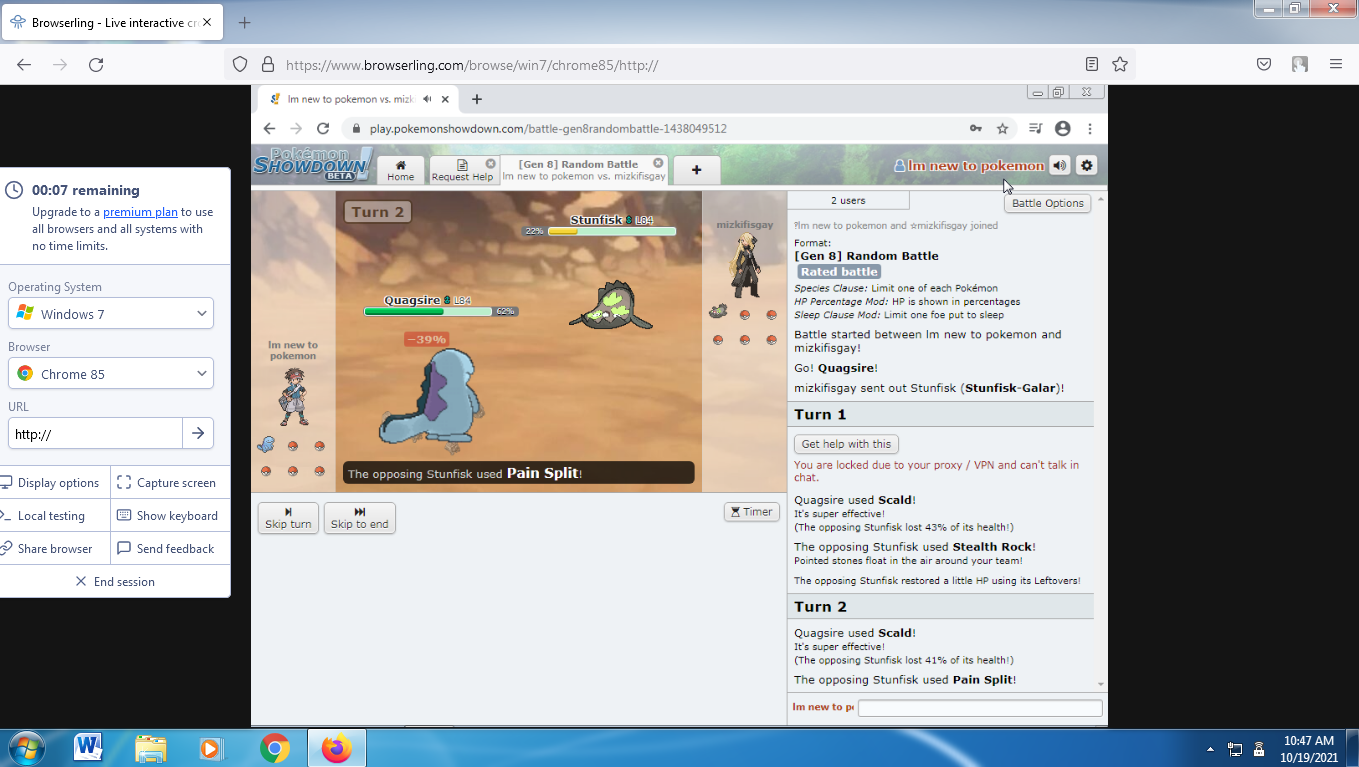The image size is (1359, 767).
Task: Click username Im new to pokemon
Action: click(x=969, y=166)
